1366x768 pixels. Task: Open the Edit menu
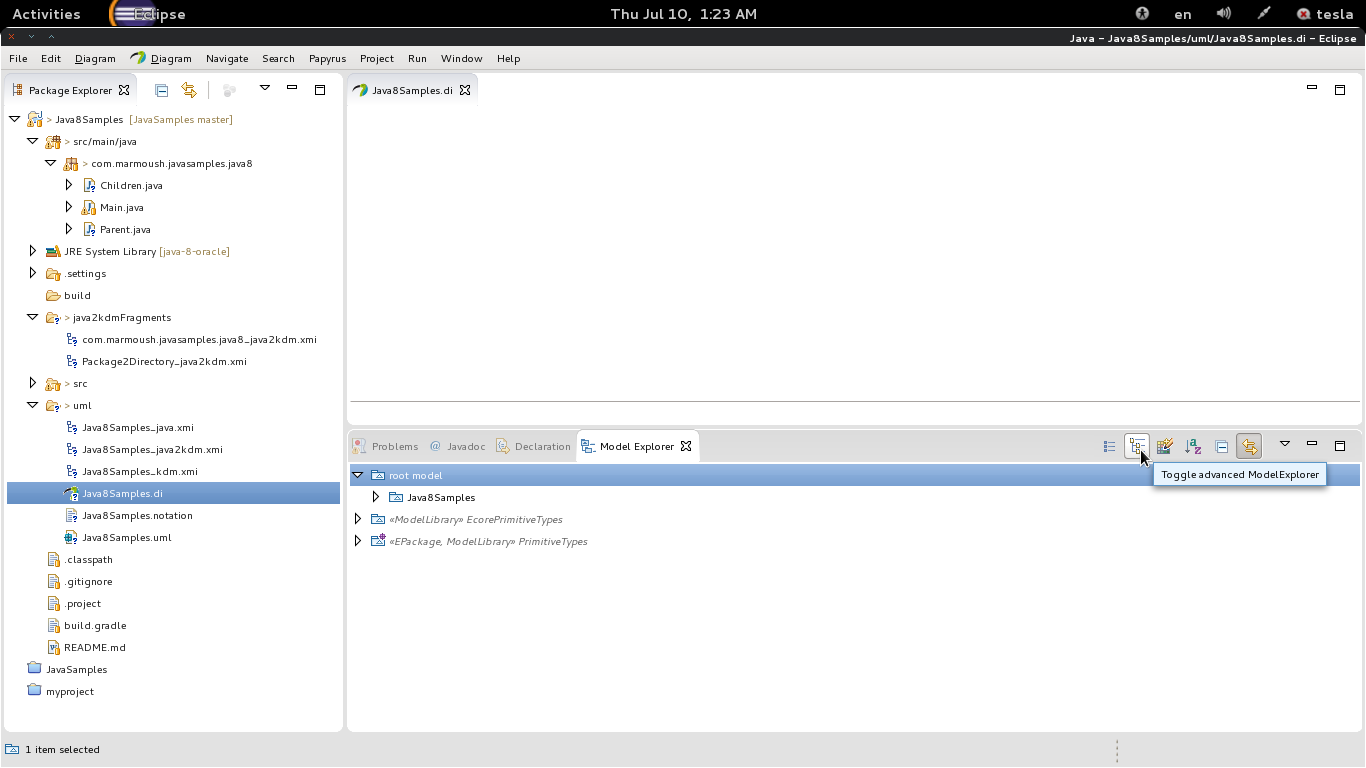(51, 58)
